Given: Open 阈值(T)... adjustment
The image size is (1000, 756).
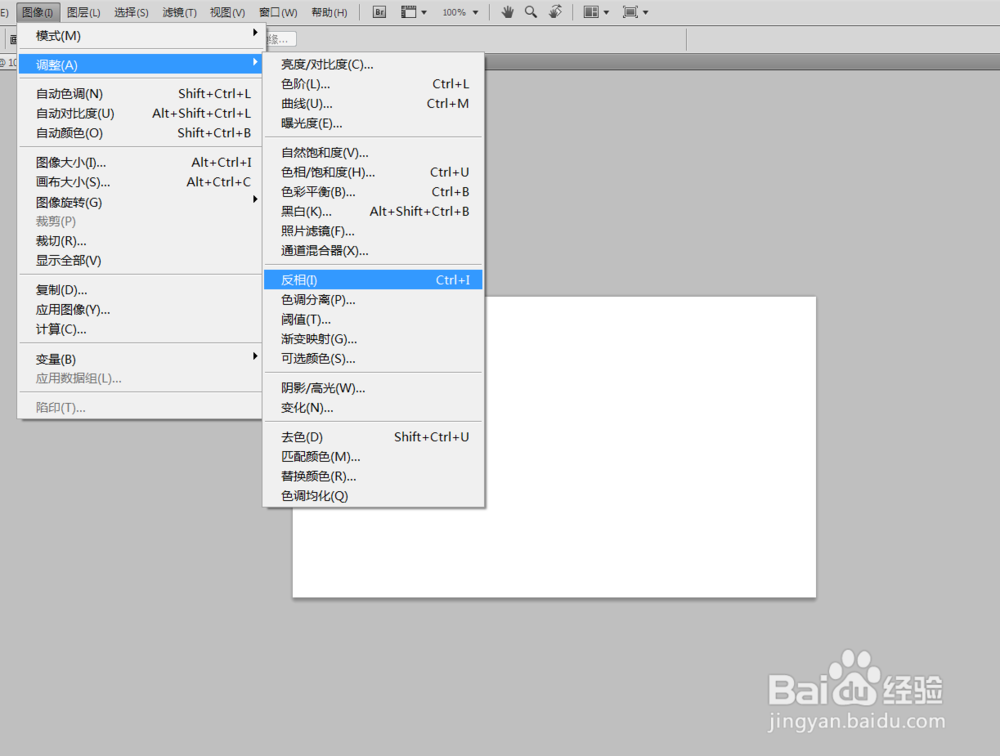Looking at the screenshot, I should click(373, 320).
